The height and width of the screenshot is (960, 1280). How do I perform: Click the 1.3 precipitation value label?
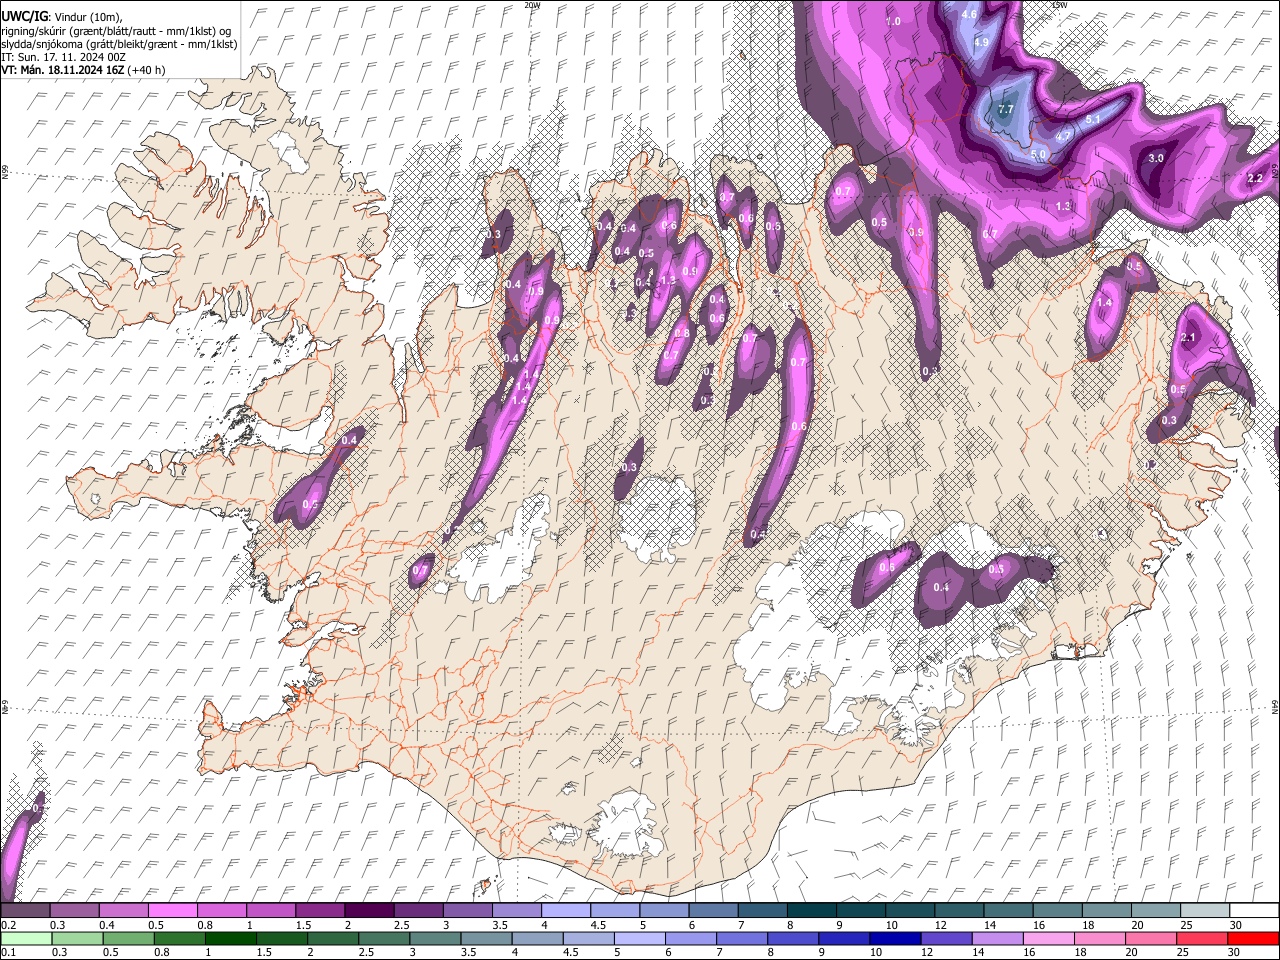pos(1063,206)
